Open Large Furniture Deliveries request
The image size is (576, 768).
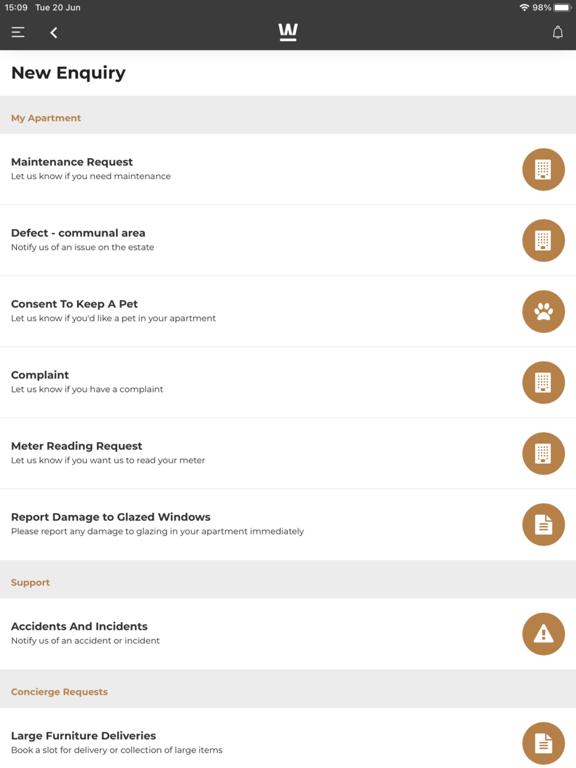point(288,738)
